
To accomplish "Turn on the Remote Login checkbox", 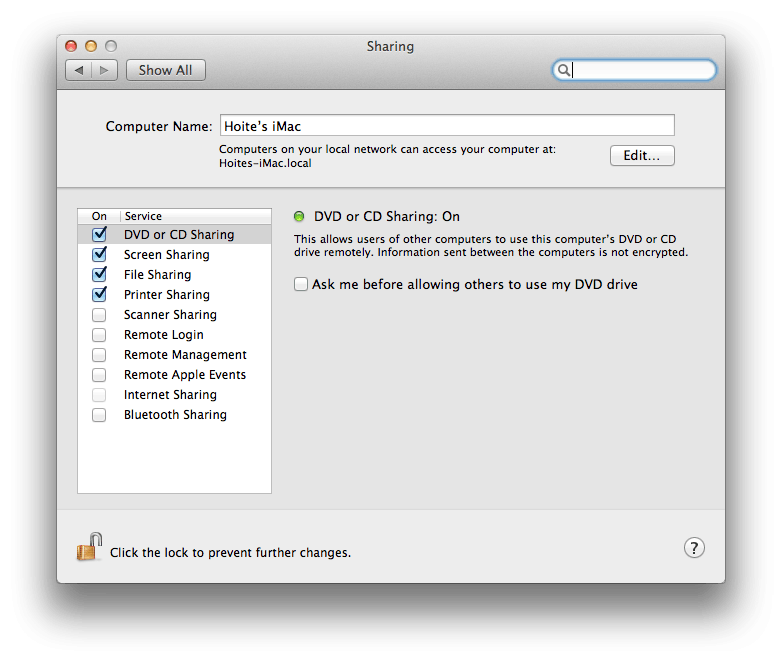I will [x=99, y=335].
